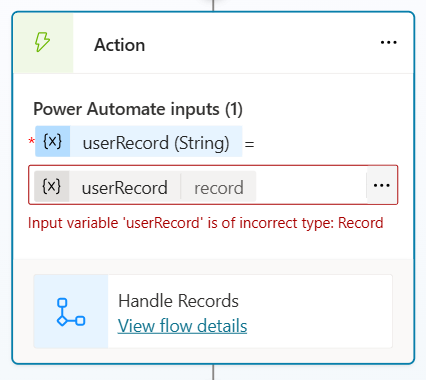The width and height of the screenshot is (426, 380).
Task: Click the Power Automate inputs (1) heading
Action: pos(138,109)
